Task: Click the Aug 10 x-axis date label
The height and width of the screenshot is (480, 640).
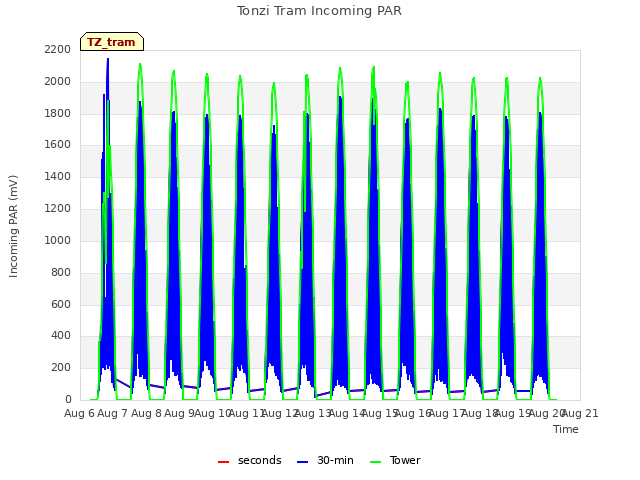Action: pos(213,413)
